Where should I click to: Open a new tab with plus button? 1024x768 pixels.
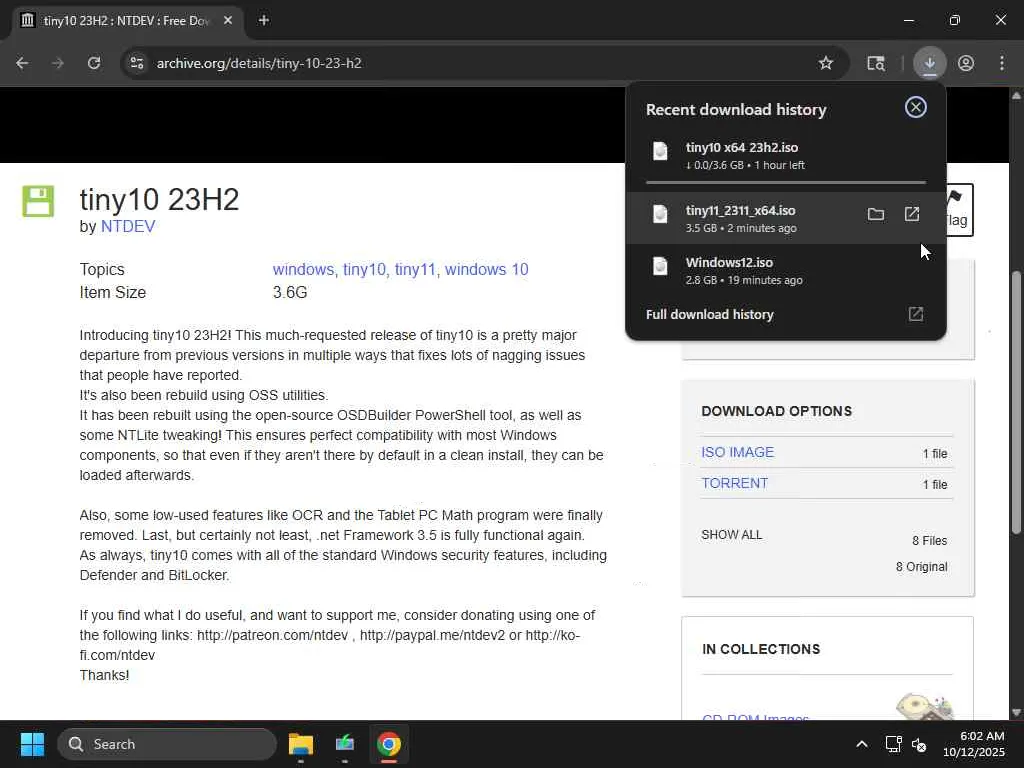264,20
